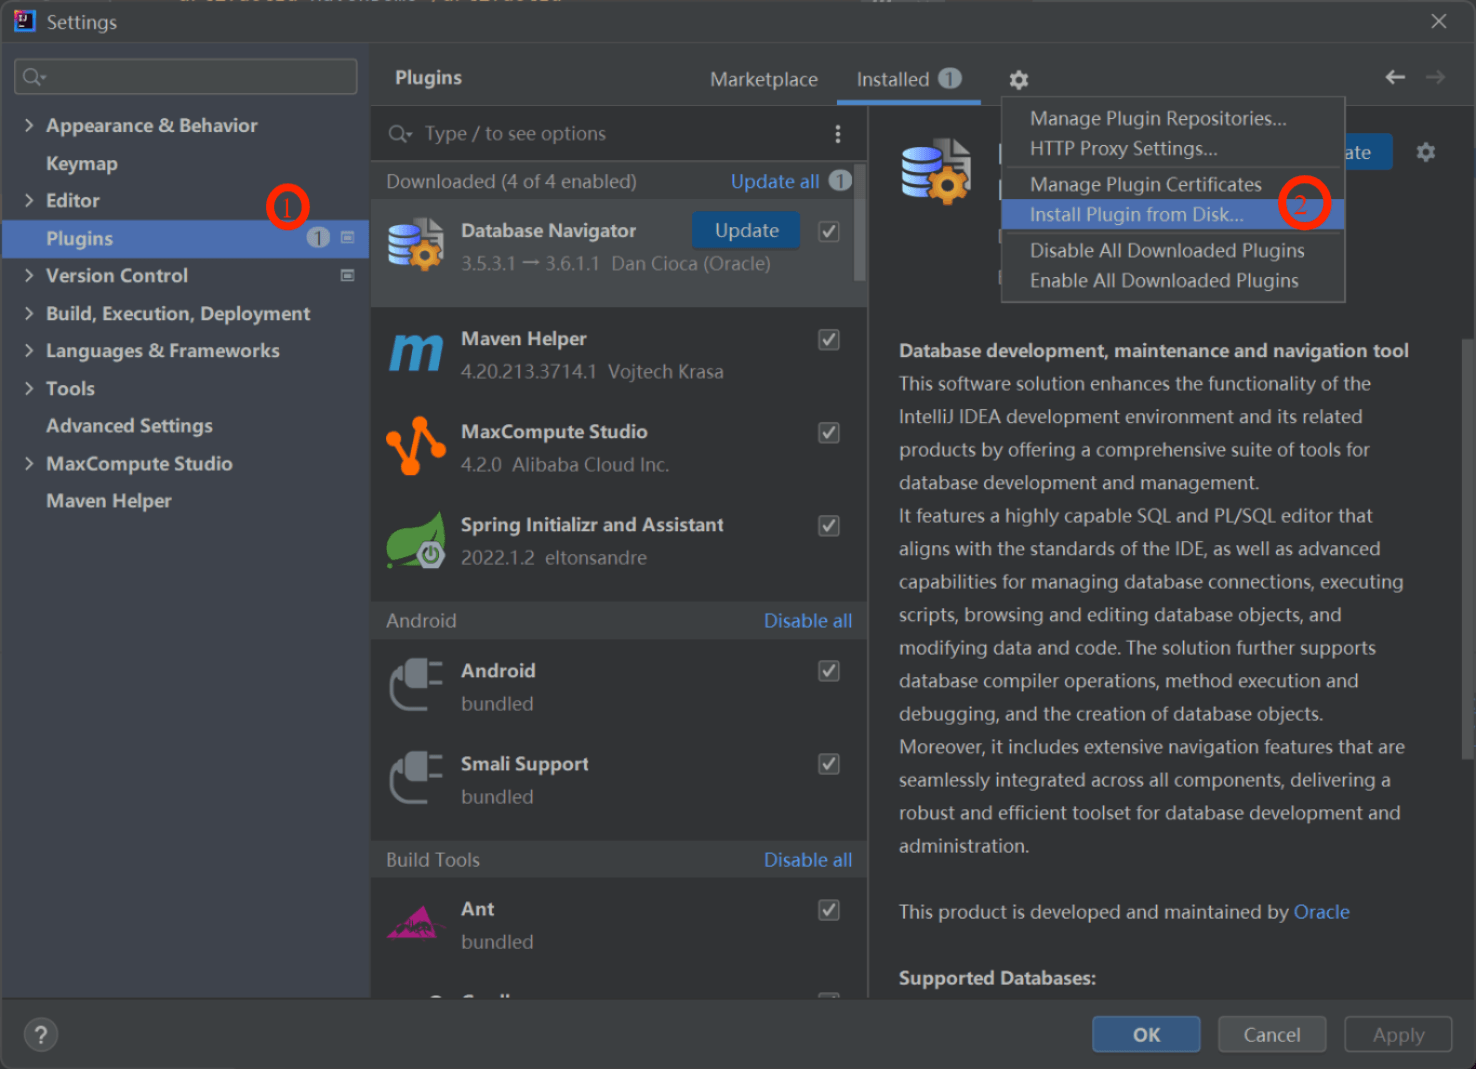Toggle the Ant plugin checkbox

coord(829,910)
